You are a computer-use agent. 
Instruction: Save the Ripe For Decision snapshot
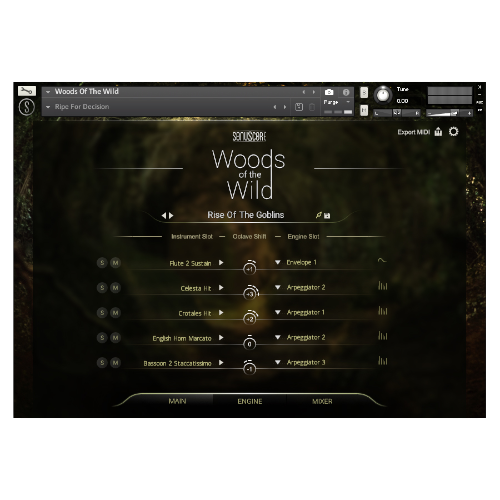coord(299,107)
